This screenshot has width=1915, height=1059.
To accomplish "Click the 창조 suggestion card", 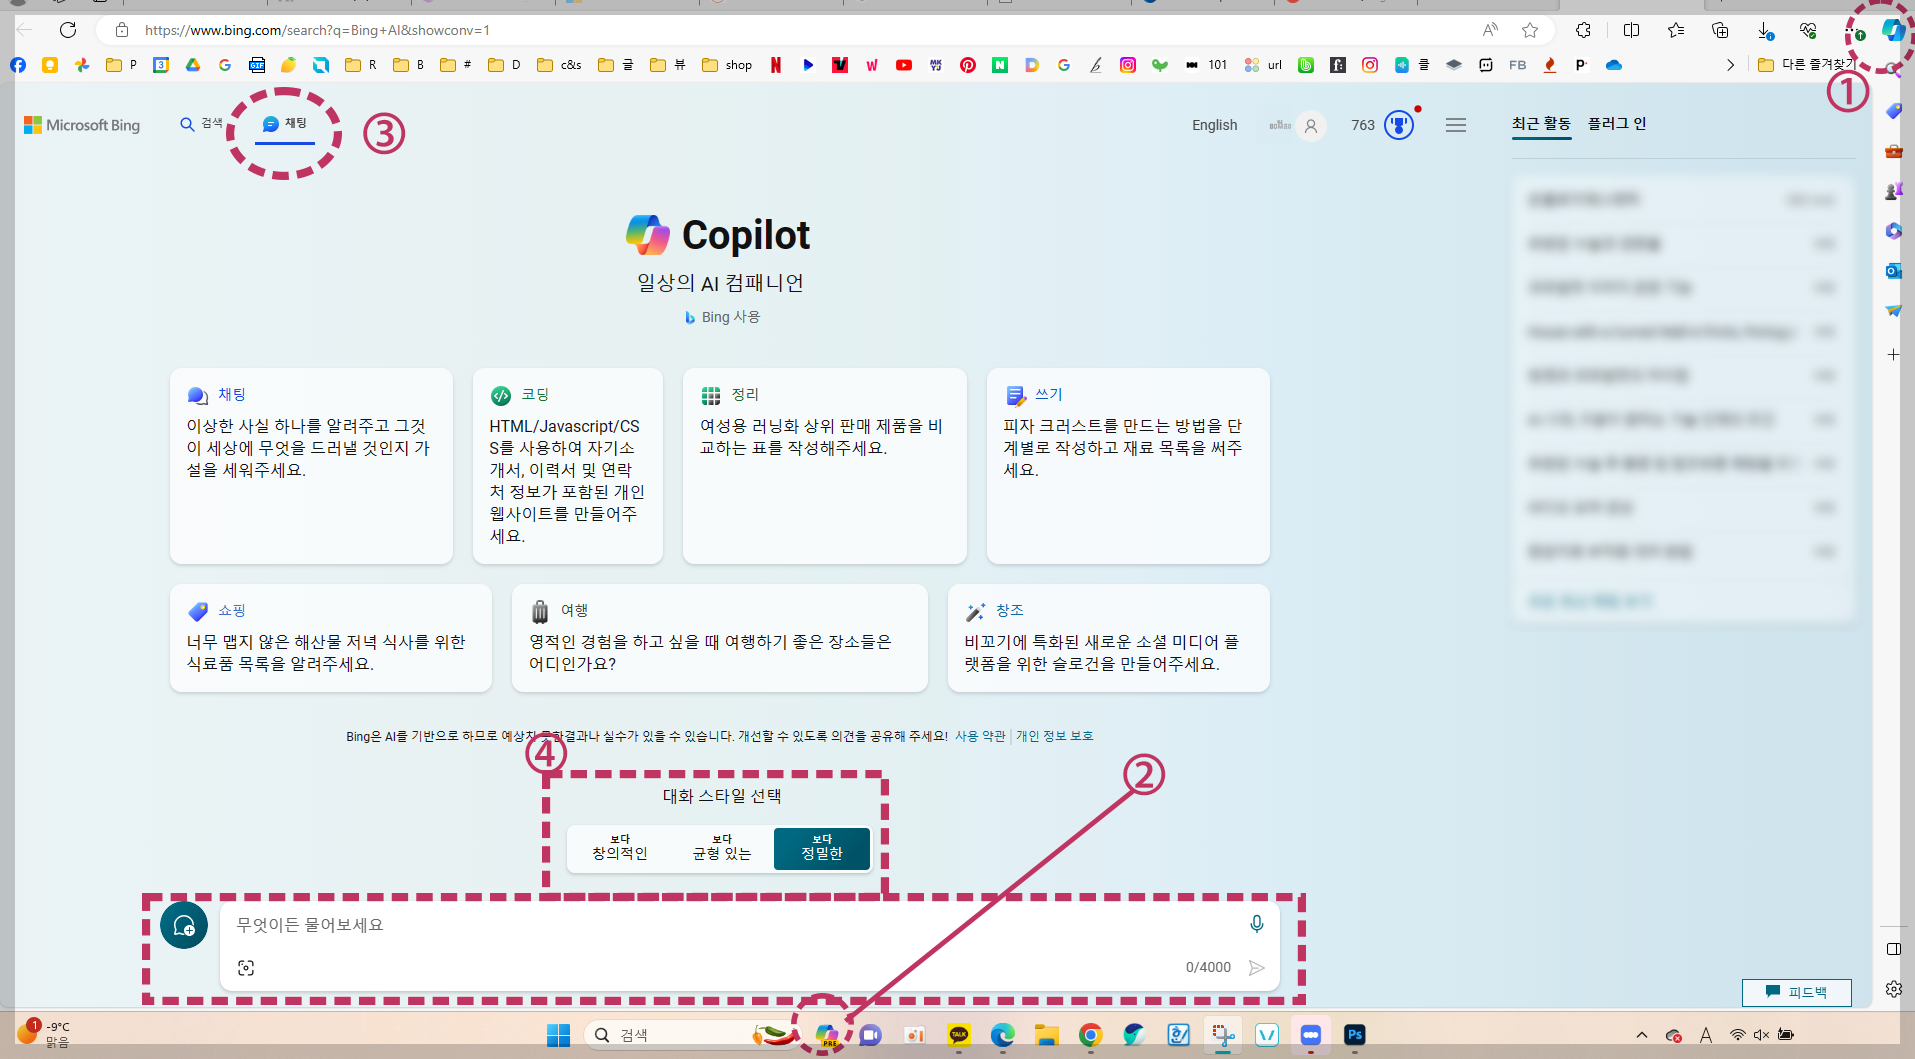I will pos(1109,638).
